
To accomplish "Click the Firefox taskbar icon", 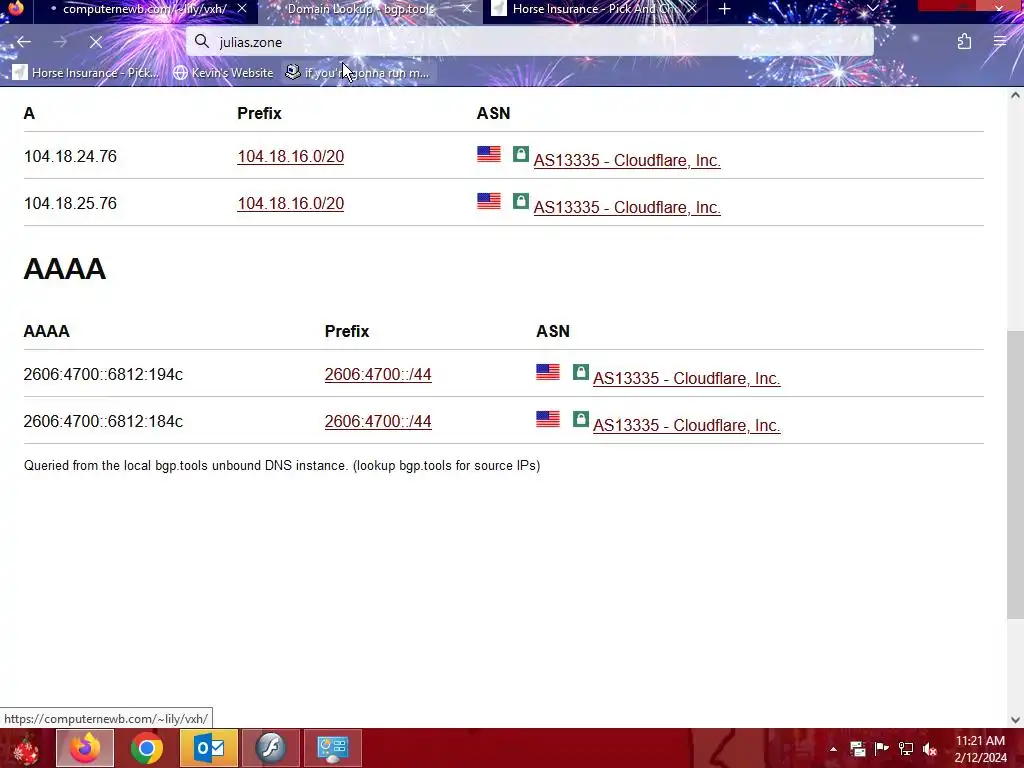I will [85, 748].
